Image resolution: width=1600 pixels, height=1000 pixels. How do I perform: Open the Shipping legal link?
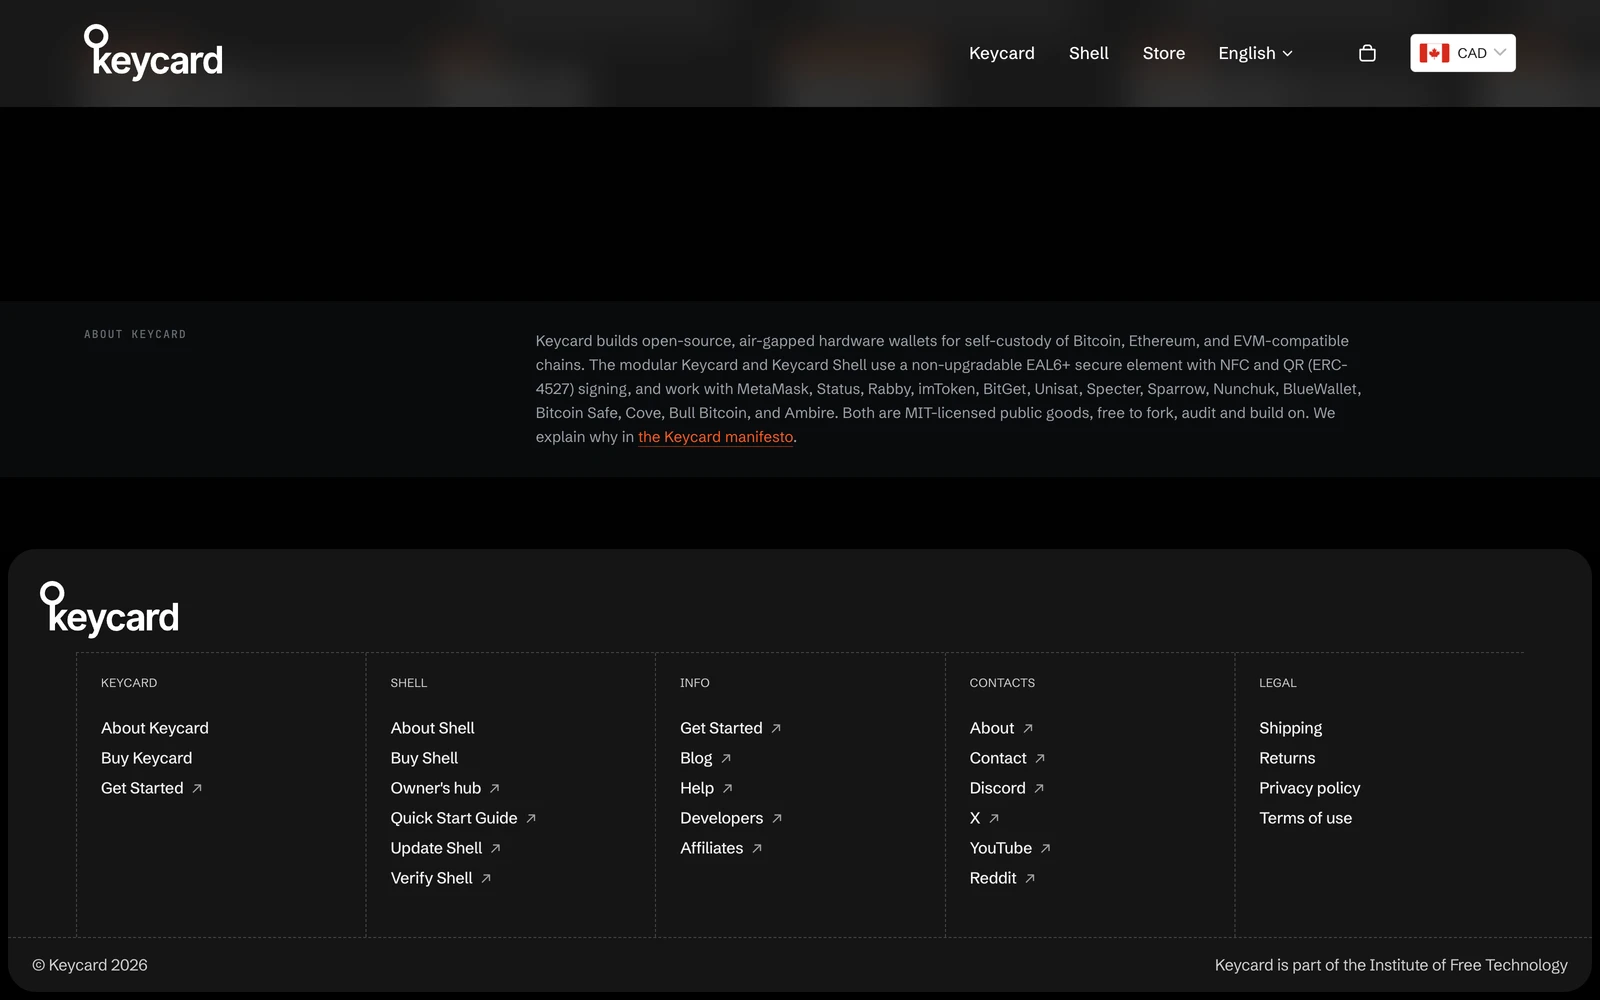[1291, 728]
